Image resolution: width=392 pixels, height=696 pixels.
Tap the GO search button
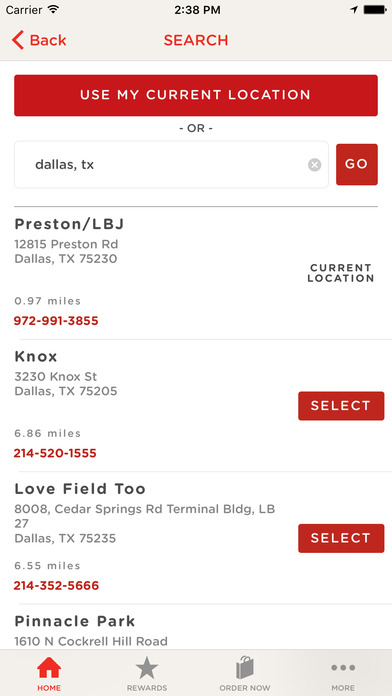click(x=357, y=164)
